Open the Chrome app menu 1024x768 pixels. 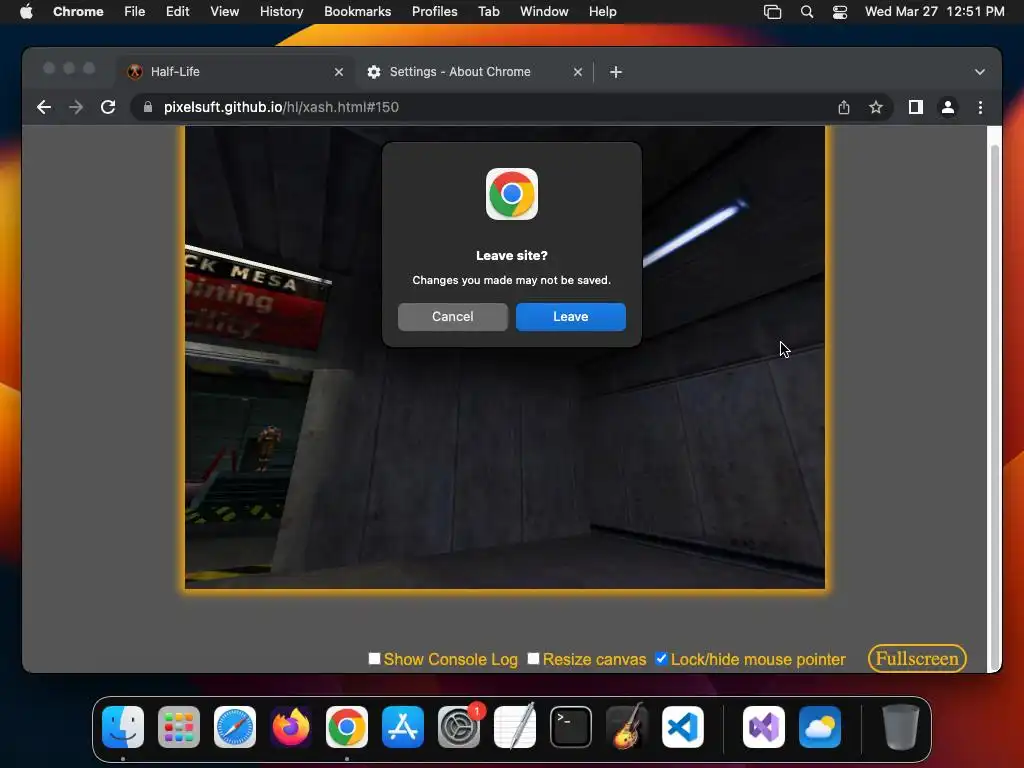pyautogui.click(x=78, y=12)
